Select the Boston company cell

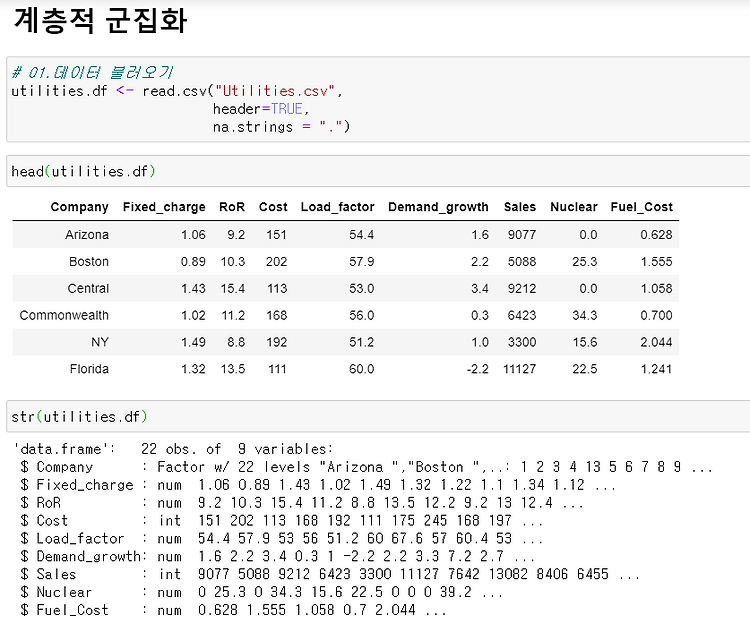(x=89, y=261)
